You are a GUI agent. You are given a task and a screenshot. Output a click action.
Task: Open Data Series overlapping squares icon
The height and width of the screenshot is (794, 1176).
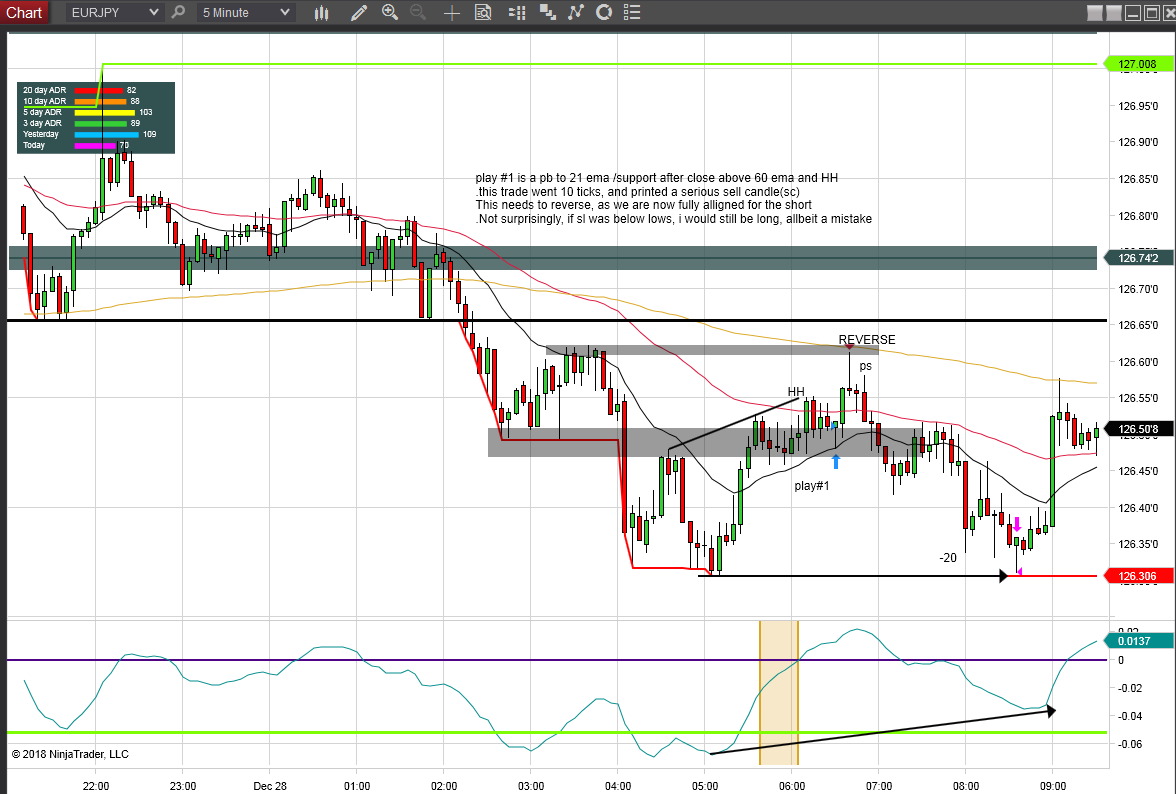click(x=548, y=12)
